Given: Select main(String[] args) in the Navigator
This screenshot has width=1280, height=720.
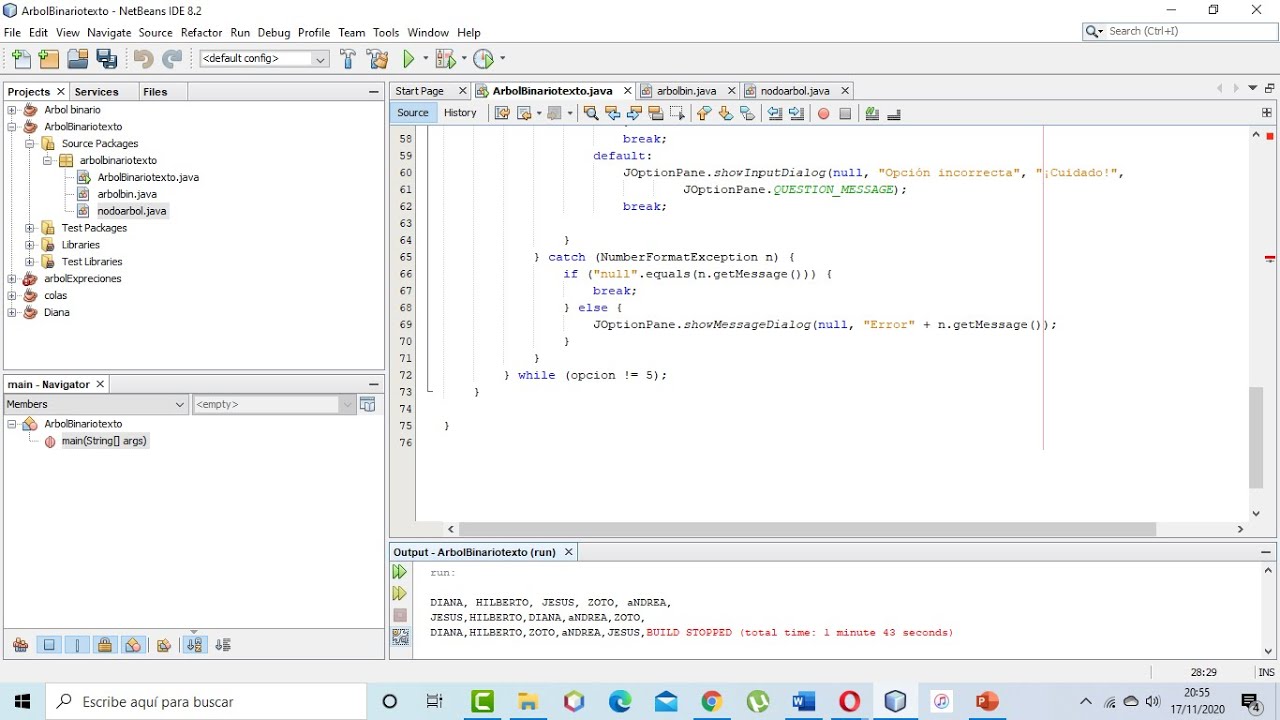Looking at the screenshot, I should tap(104, 441).
